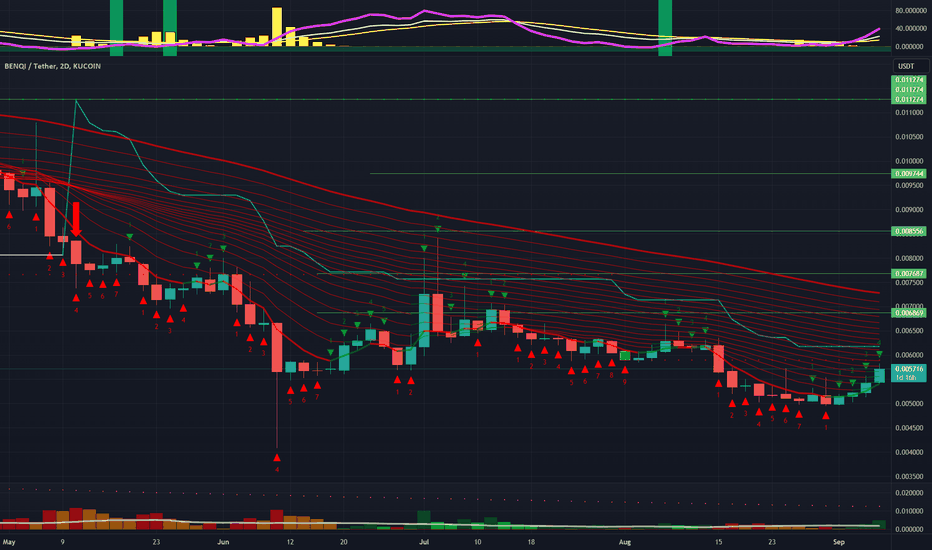Viewport: 932px width, 550px height.
Task: Click the 0.007500 price axis value
Action: click(909, 282)
